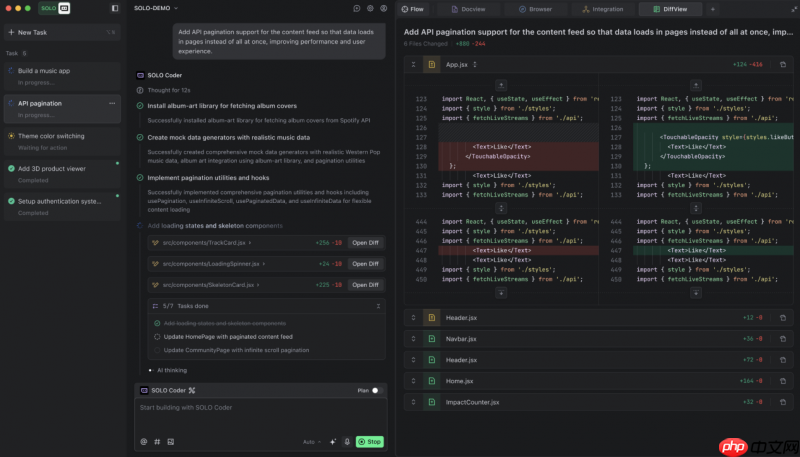Click the copy icon for App.jsx diff
The height and width of the screenshot is (457, 800).
pyautogui.click(x=783, y=64)
